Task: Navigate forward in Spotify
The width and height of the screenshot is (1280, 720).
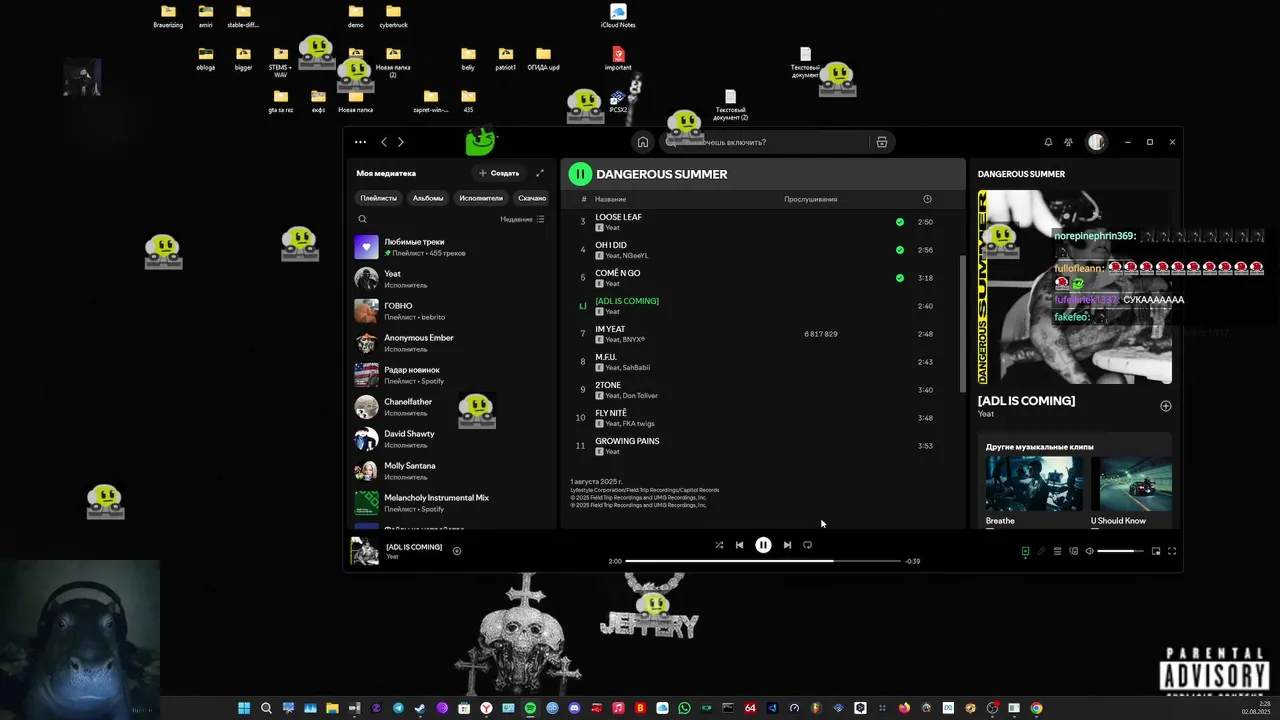Action: (x=401, y=142)
